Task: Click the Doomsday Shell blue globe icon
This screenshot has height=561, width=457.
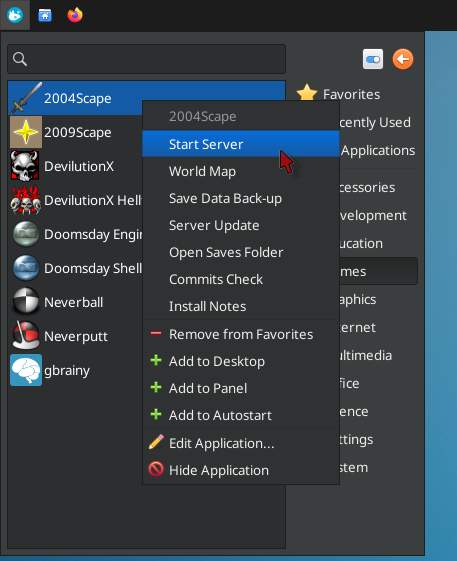Action: pos(26,268)
